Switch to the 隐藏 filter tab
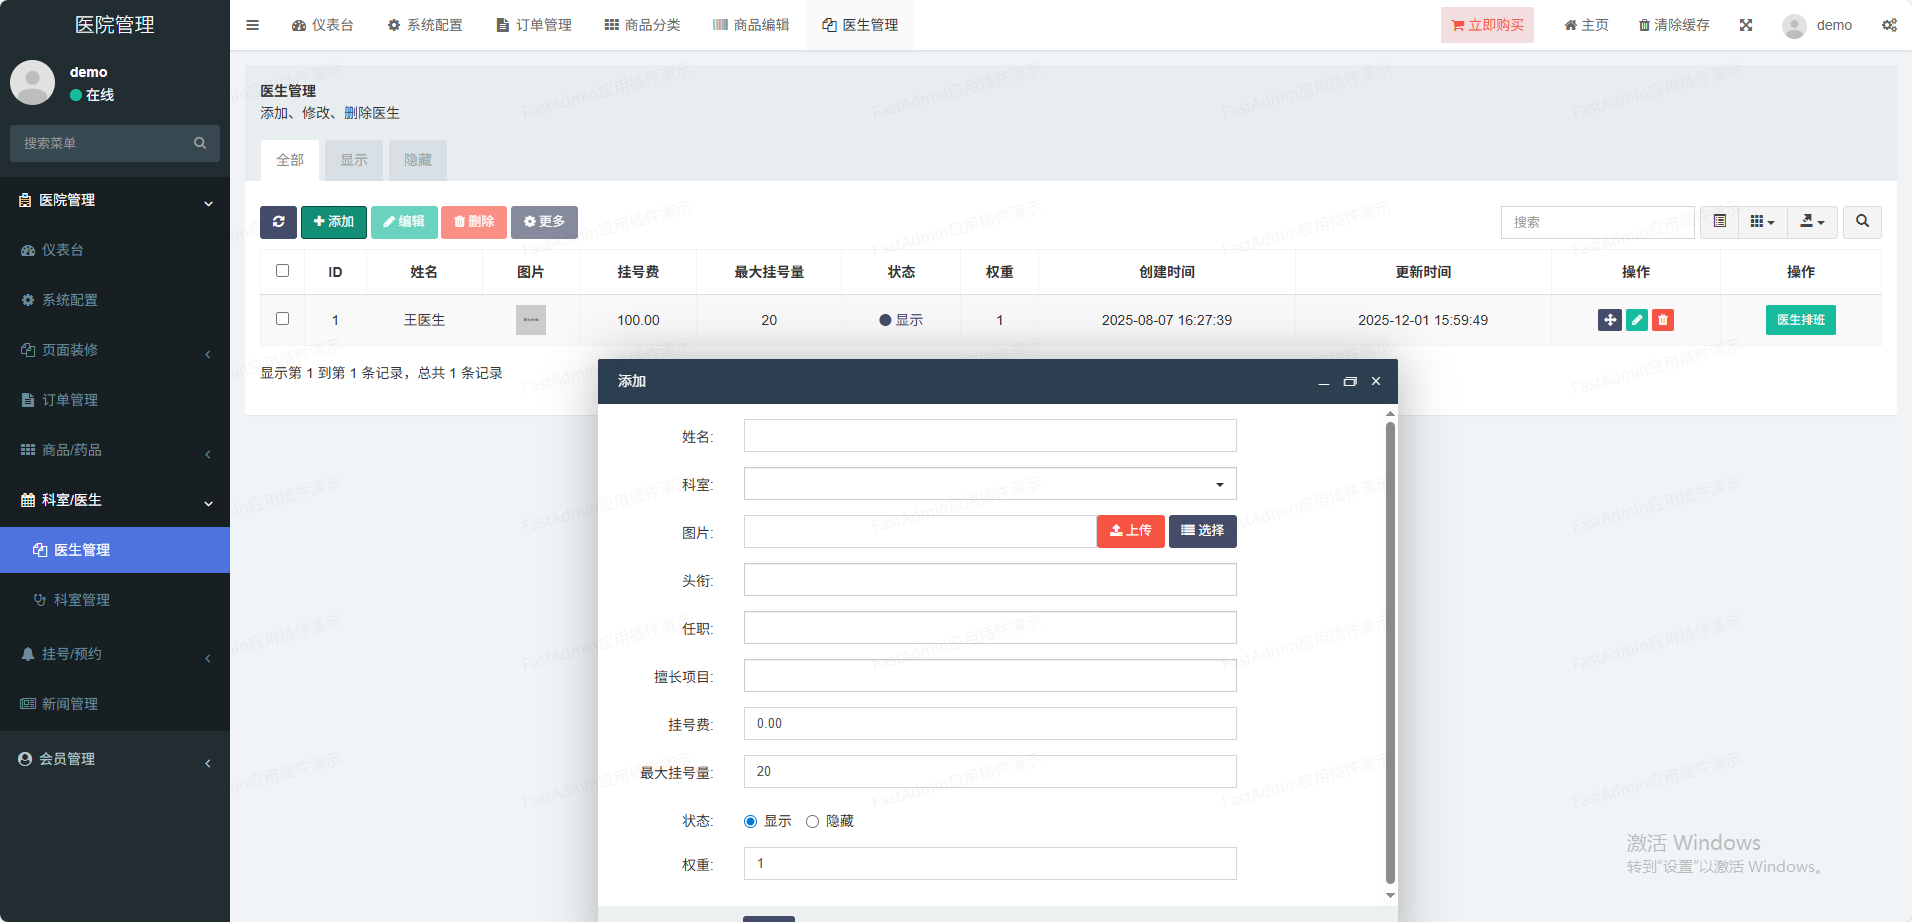1912x922 pixels. (417, 160)
